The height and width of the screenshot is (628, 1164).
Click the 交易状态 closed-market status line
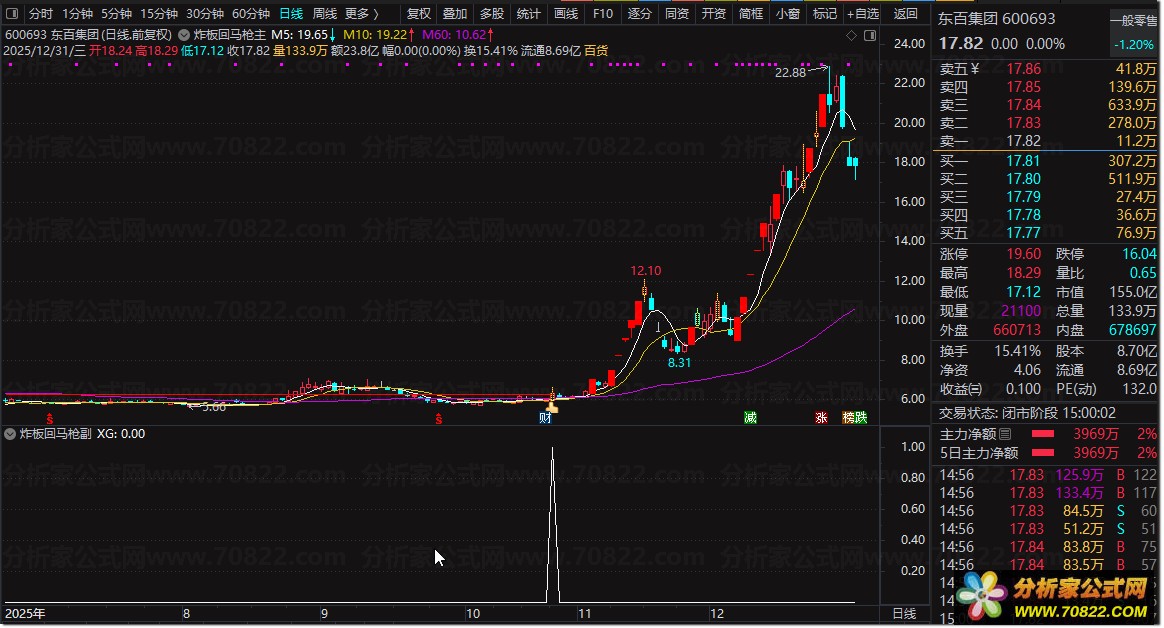coord(1027,413)
